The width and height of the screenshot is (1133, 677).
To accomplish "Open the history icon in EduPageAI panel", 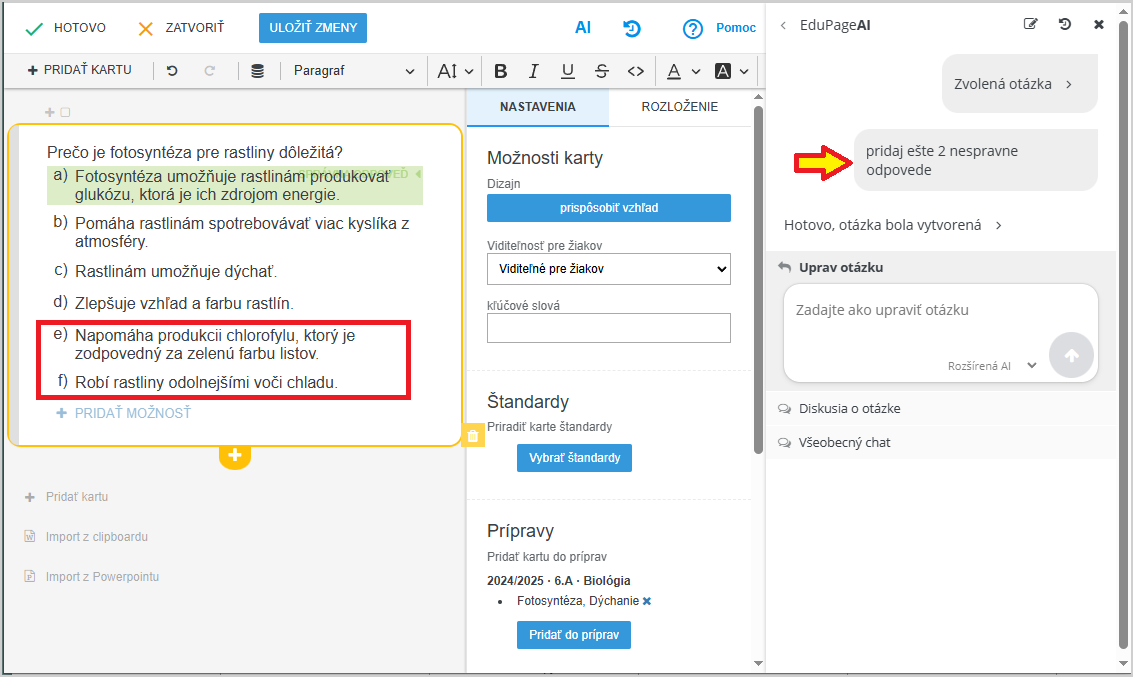I will pos(1065,24).
